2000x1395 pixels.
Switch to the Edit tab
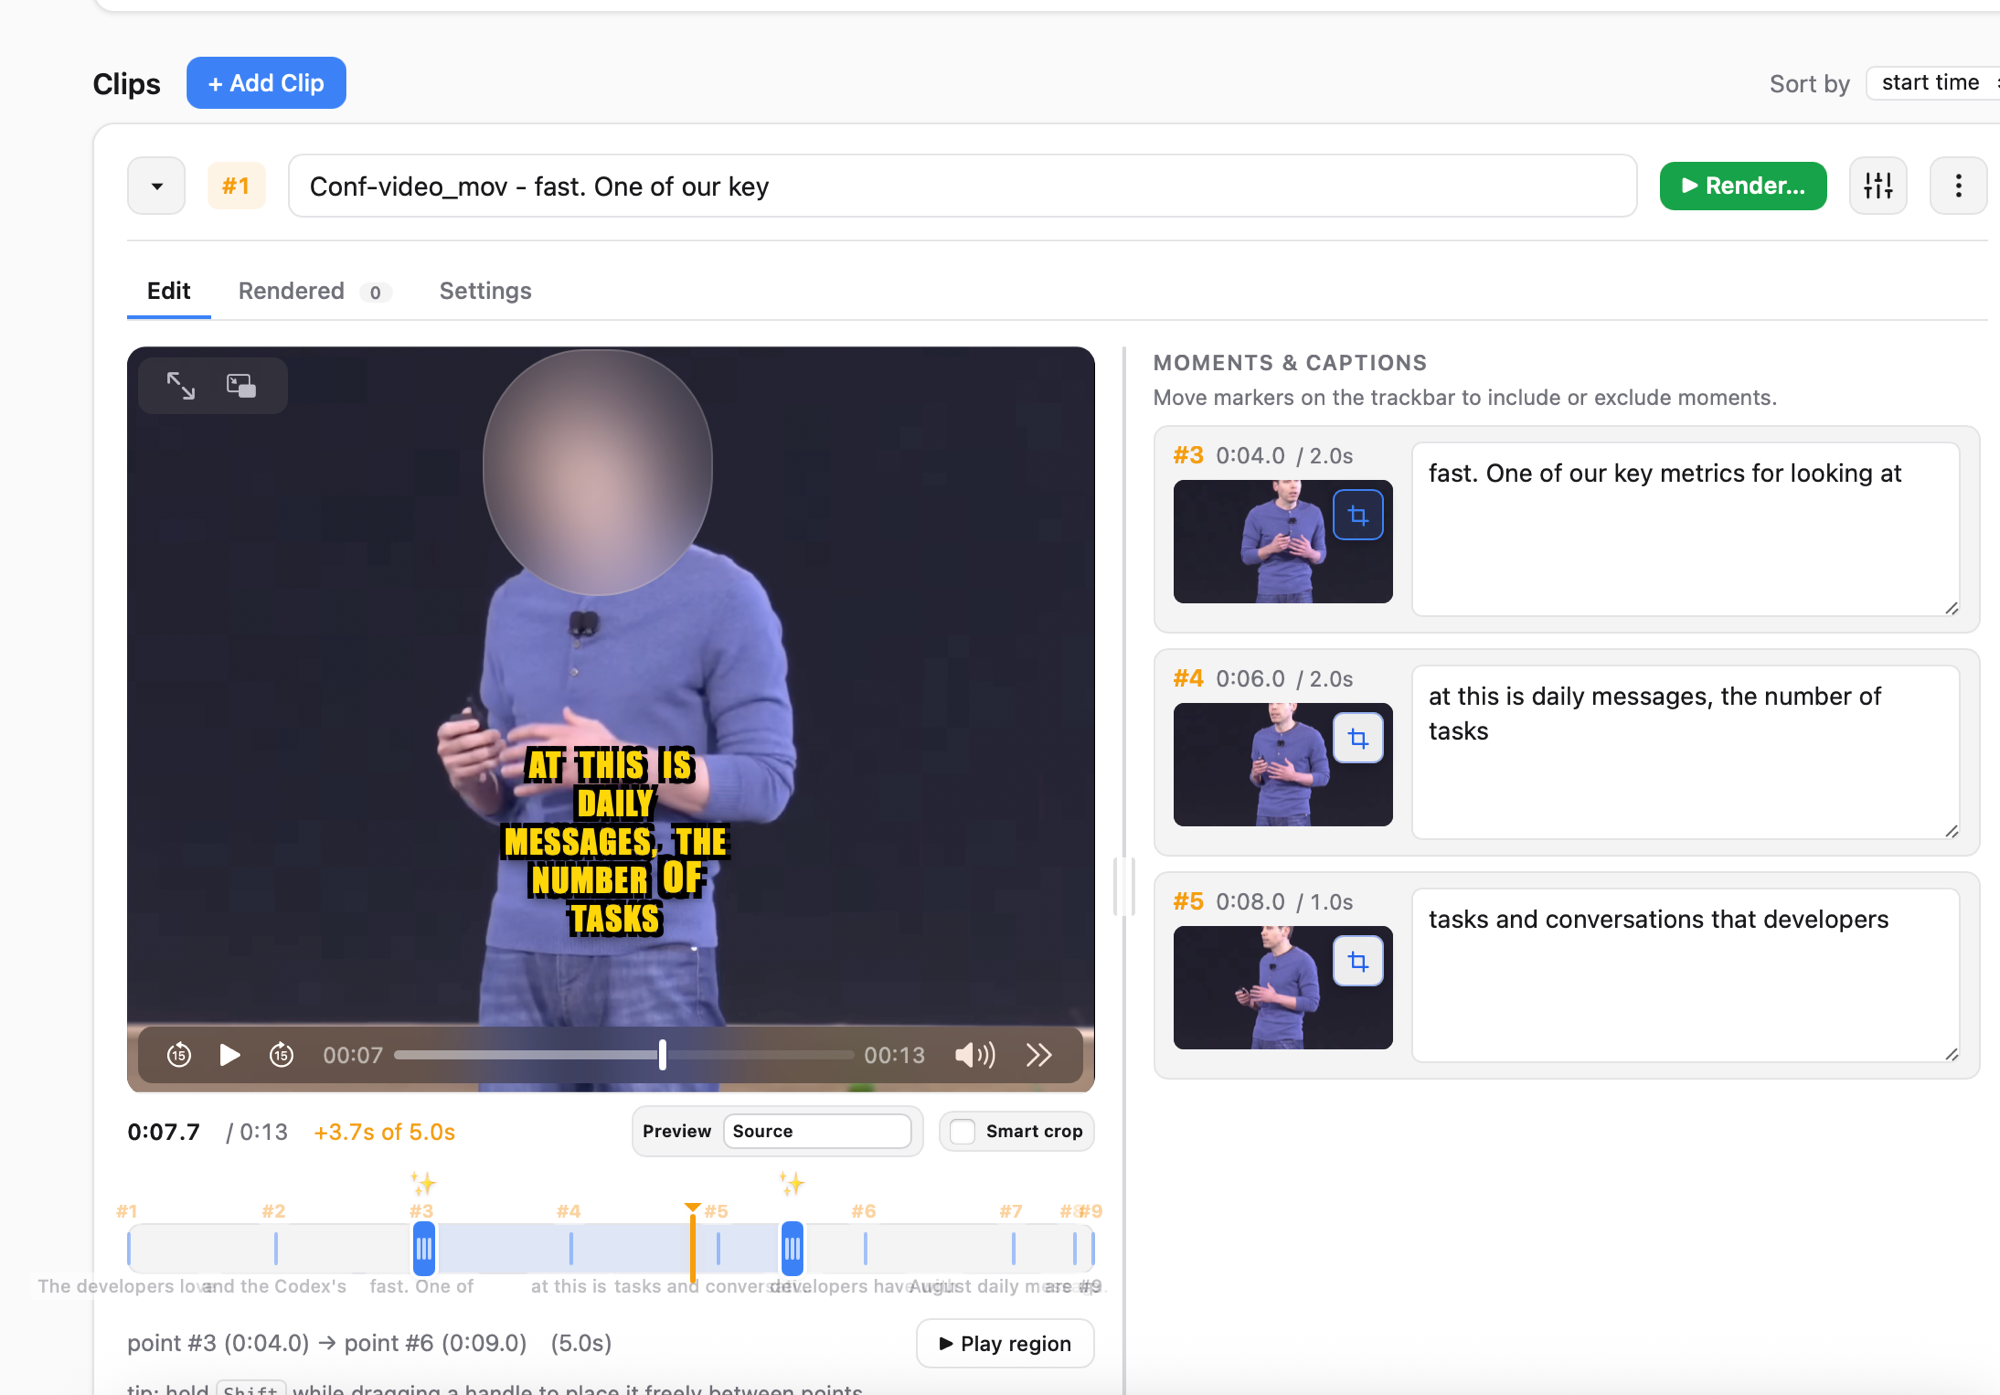tap(168, 291)
